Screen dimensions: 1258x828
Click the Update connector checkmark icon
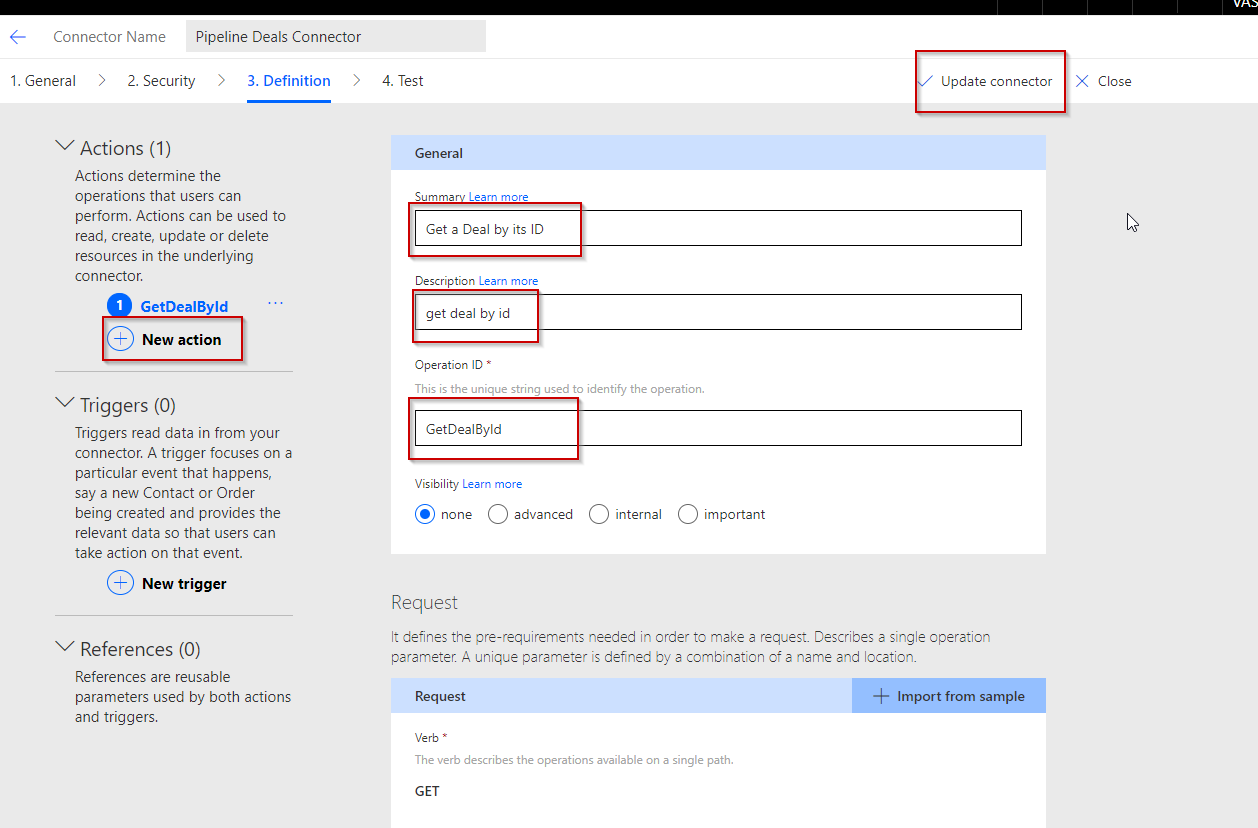click(926, 81)
